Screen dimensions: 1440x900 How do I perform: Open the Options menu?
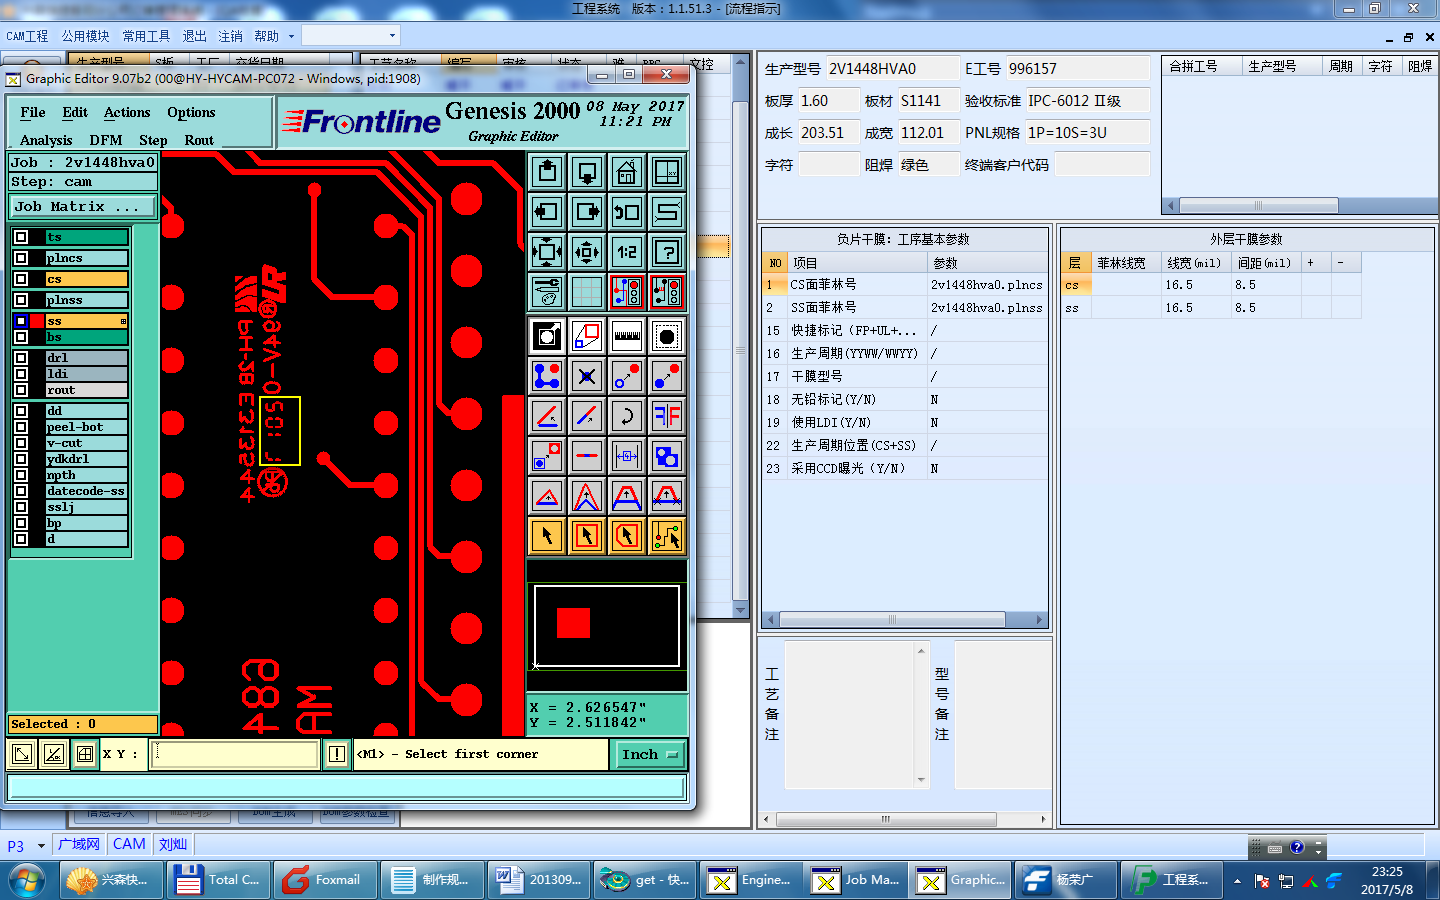coord(191,112)
